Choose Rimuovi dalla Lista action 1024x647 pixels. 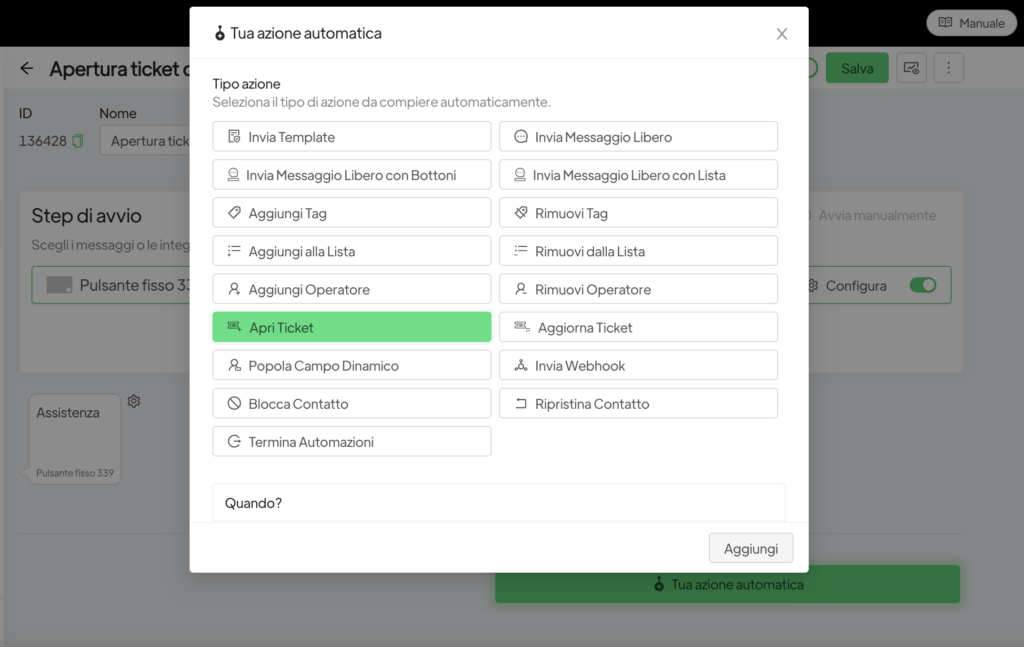click(638, 251)
